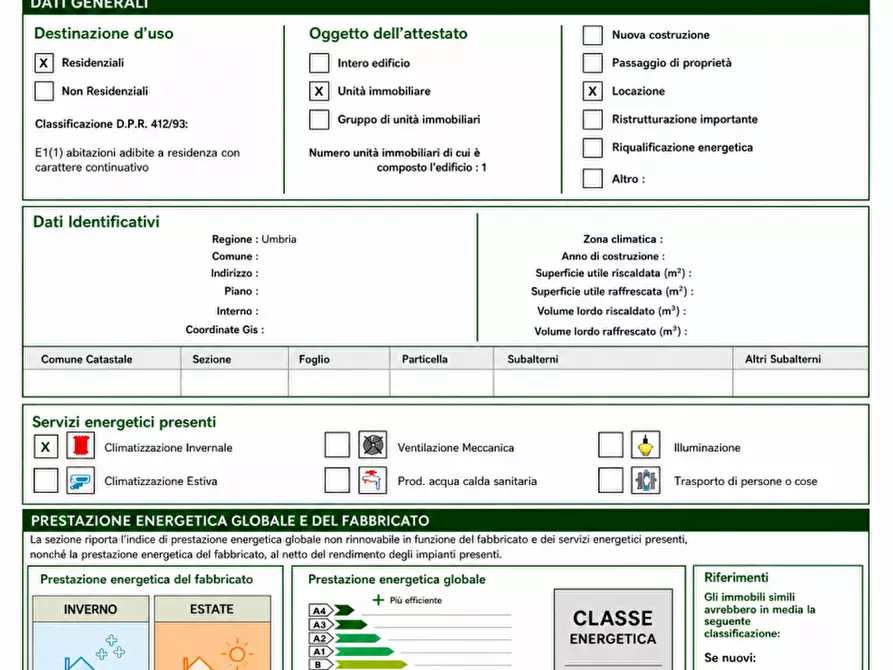Click the CLASSE ENERGETICA box
Screen dimensions: 893x670
(613, 628)
